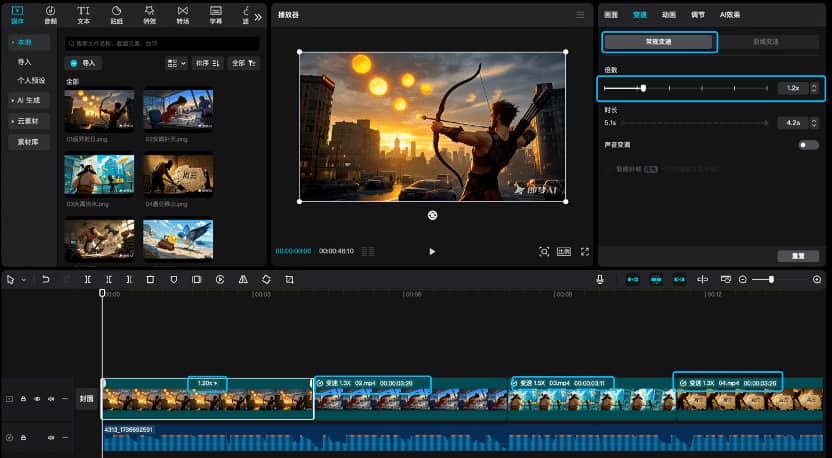Viewport: 832px width, 458px height.
Task: Delete the selected clip
Action: [150, 280]
